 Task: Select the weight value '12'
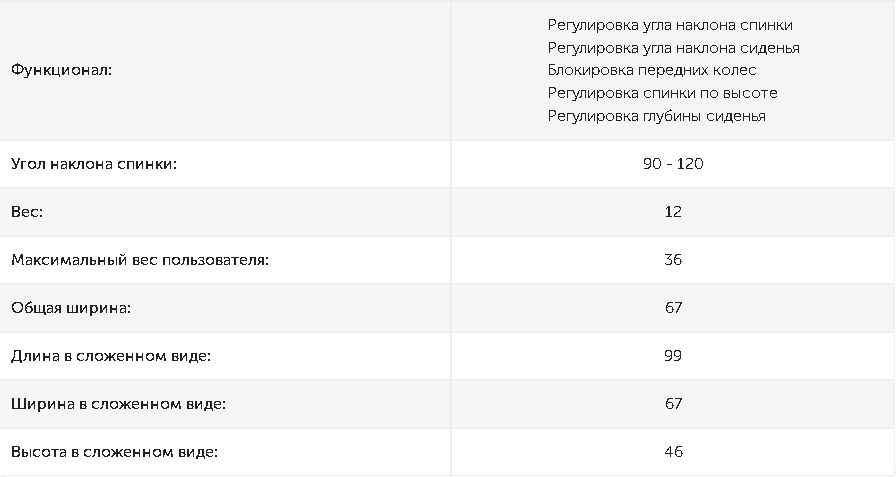click(x=673, y=212)
